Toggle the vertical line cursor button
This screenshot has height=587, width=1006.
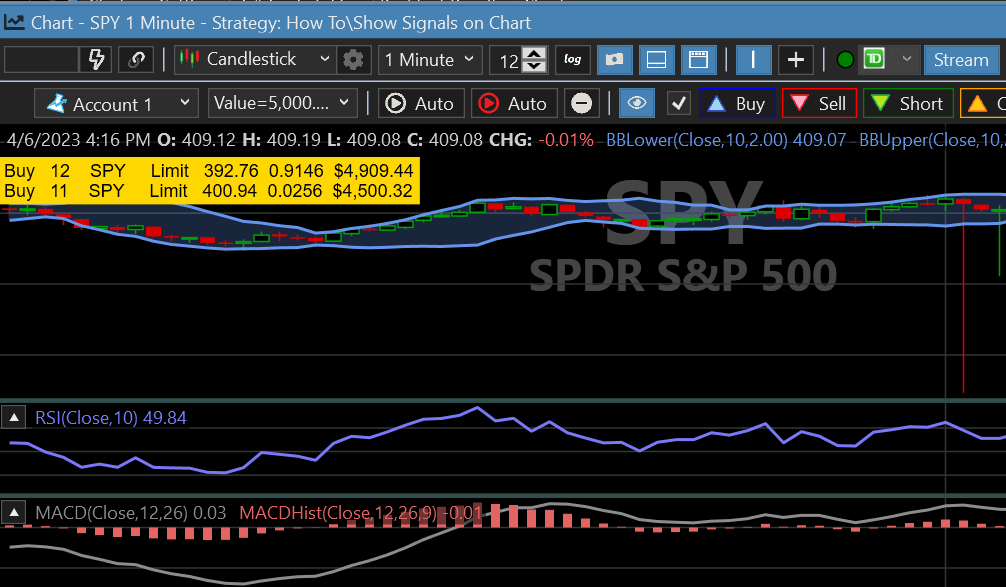pyautogui.click(x=753, y=60)
